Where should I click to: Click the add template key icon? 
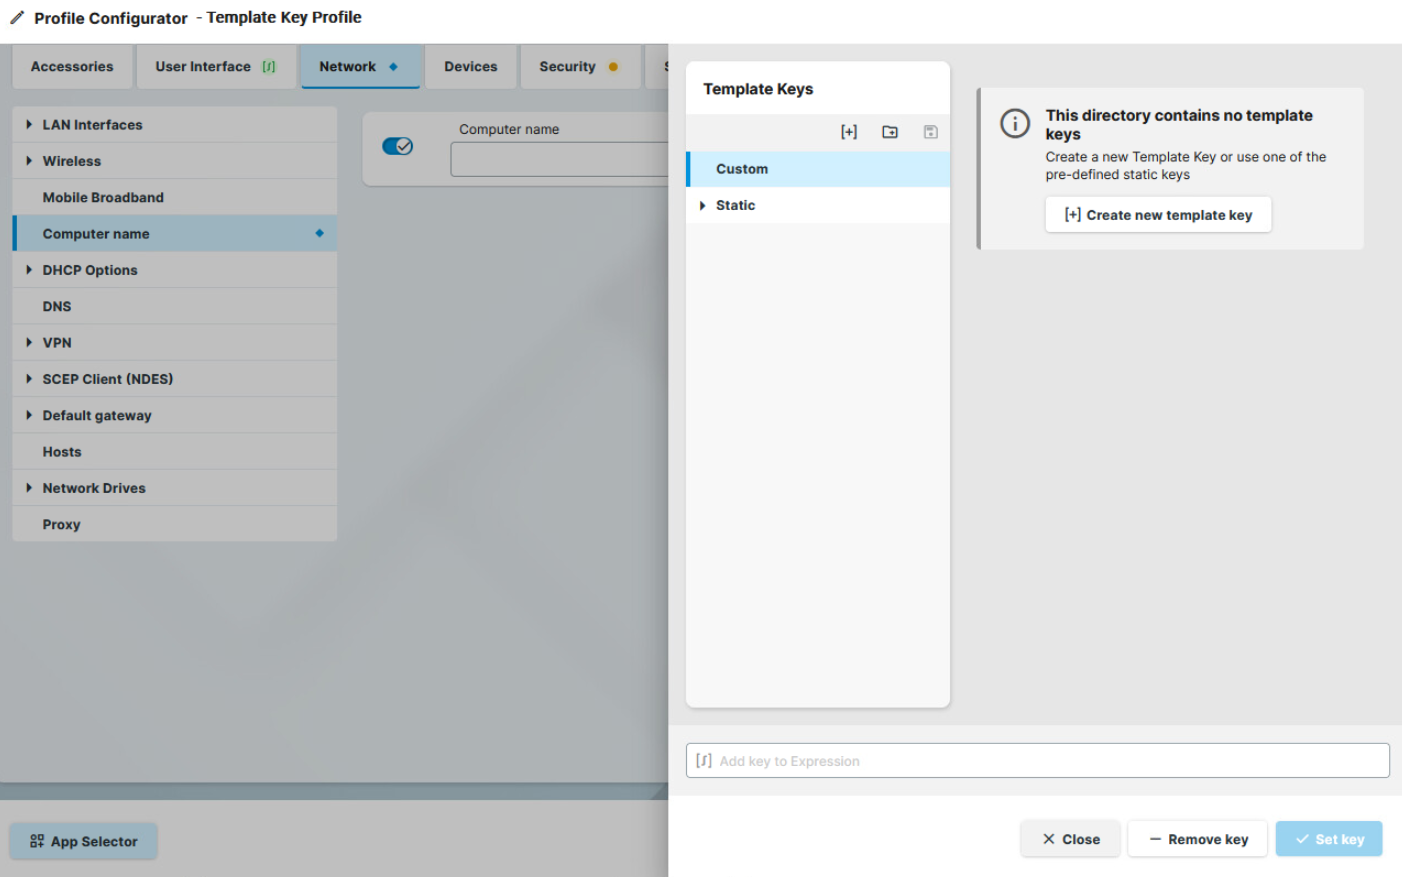[848, 132]
